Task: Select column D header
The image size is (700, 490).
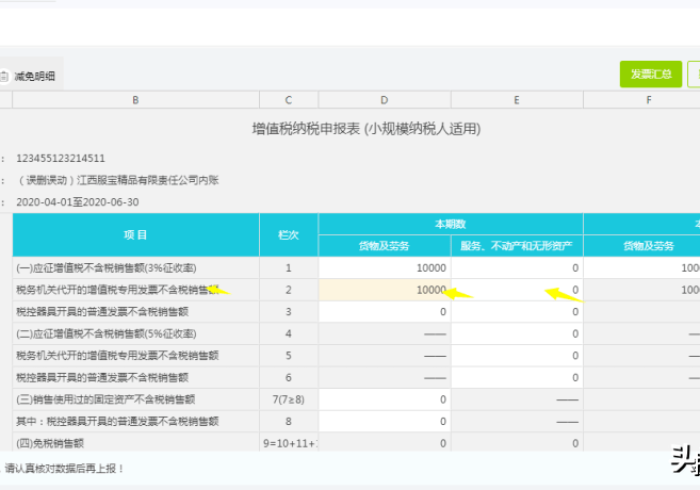Action: 384,100
